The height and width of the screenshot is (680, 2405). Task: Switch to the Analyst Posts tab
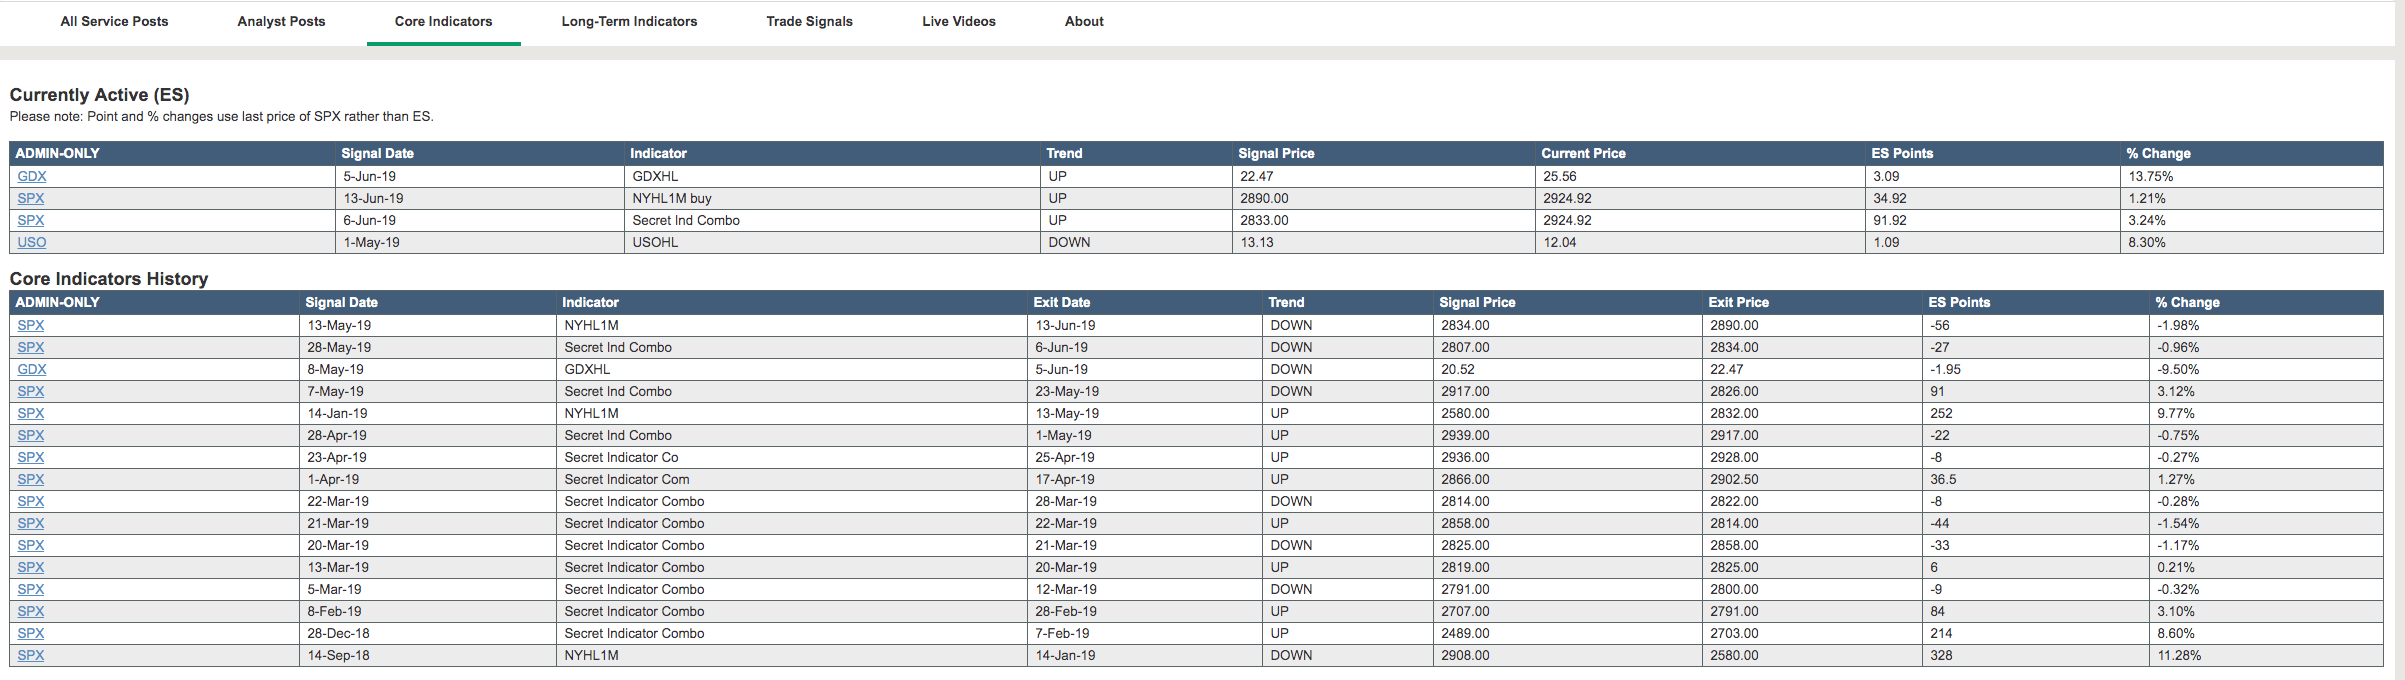[x=281, y=21]
